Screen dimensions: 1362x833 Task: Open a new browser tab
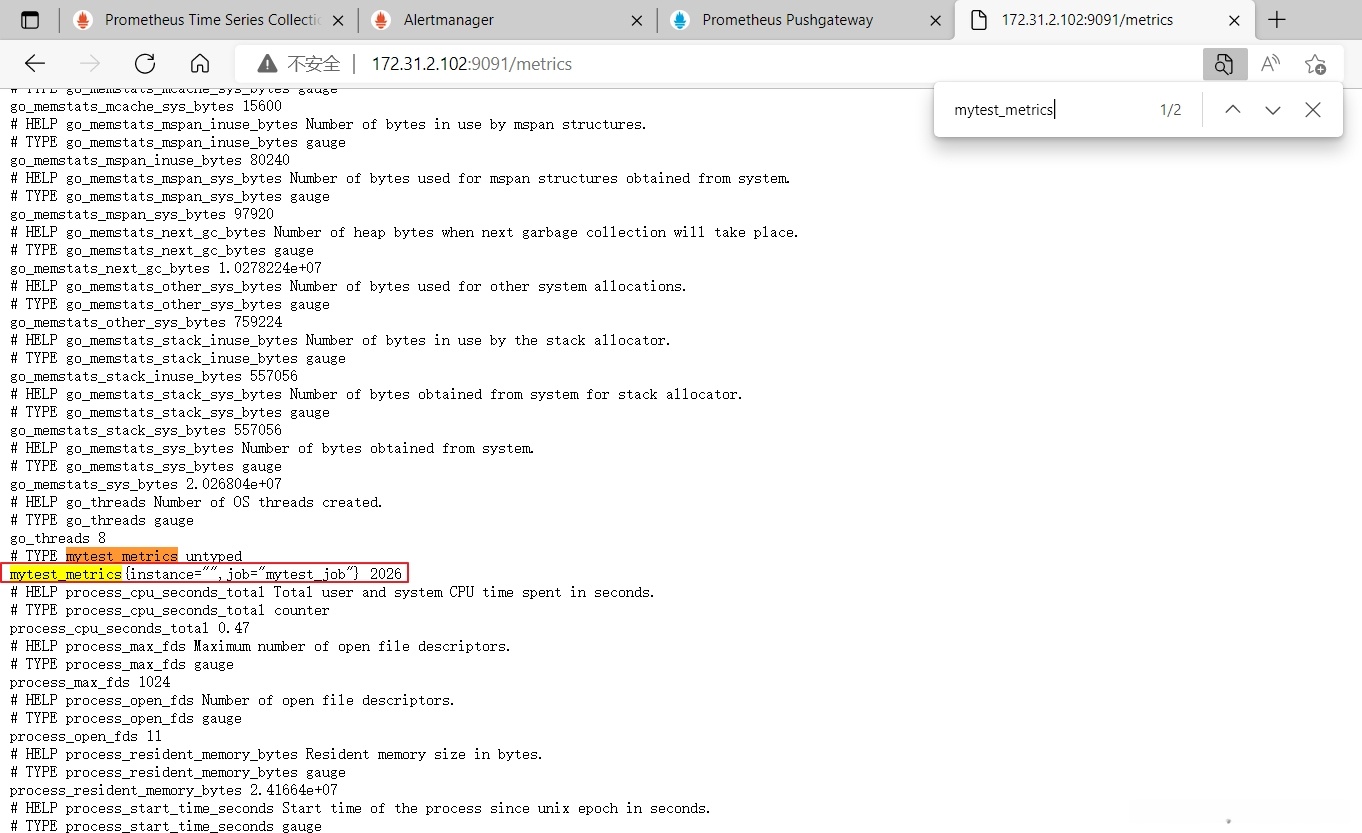(1277, 20)
